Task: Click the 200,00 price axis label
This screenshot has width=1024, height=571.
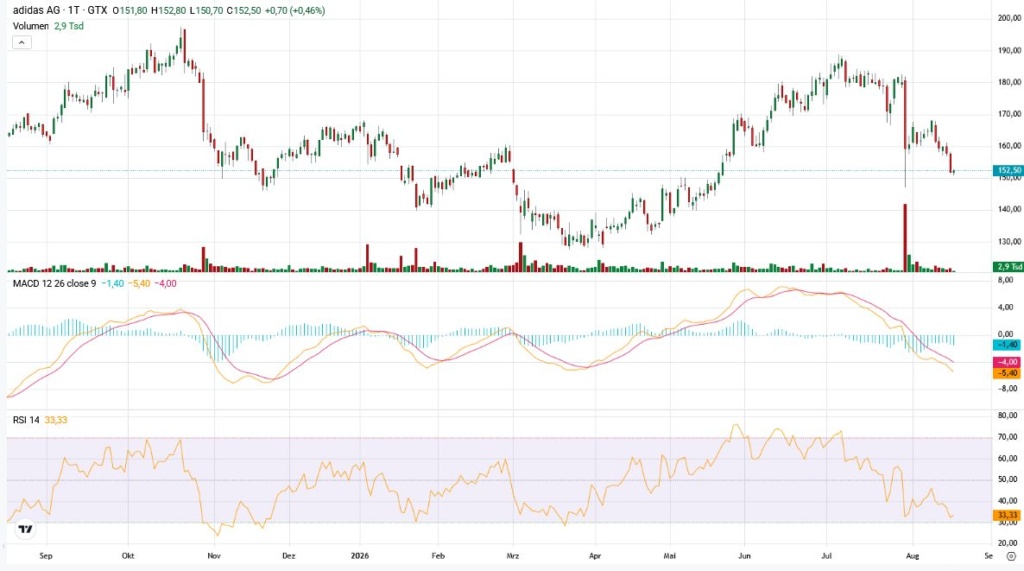Action: [x=1009, y=18]
